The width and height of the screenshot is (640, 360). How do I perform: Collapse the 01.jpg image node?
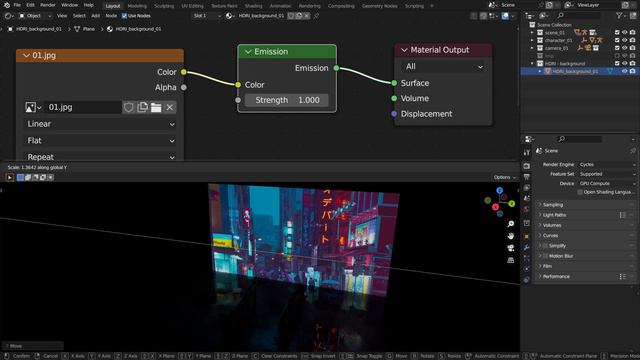(26, 56)
